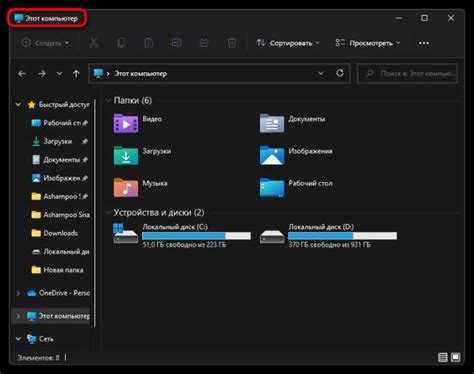The image size is (474, 374).
Task: Click the Элементов: 8 status text
Action: 38,358
